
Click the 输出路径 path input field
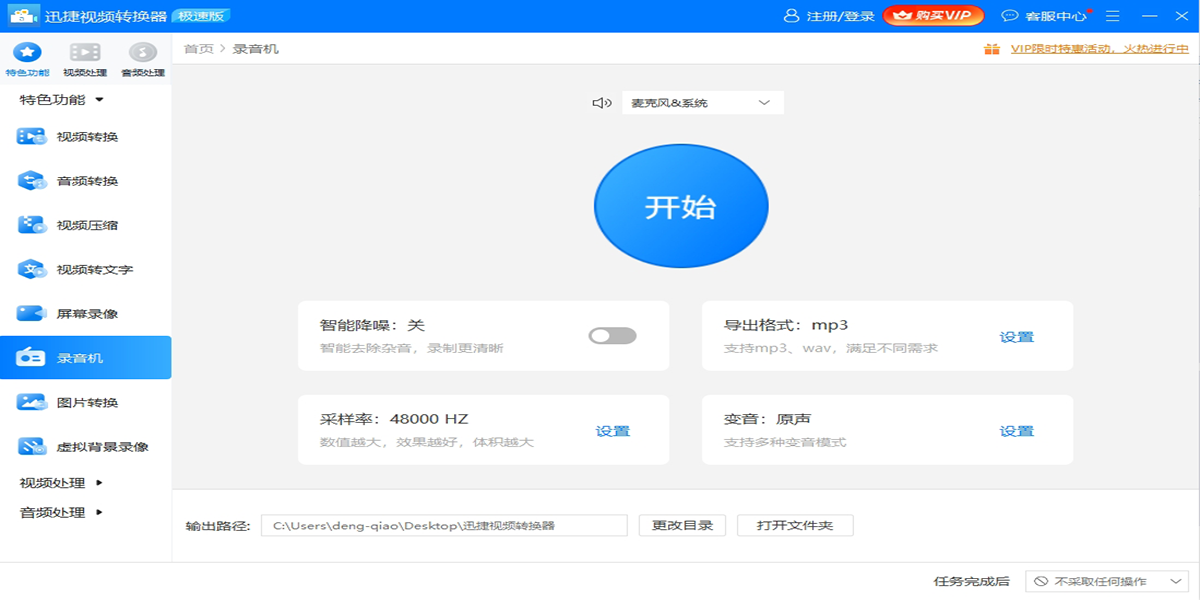click(444, 525)
